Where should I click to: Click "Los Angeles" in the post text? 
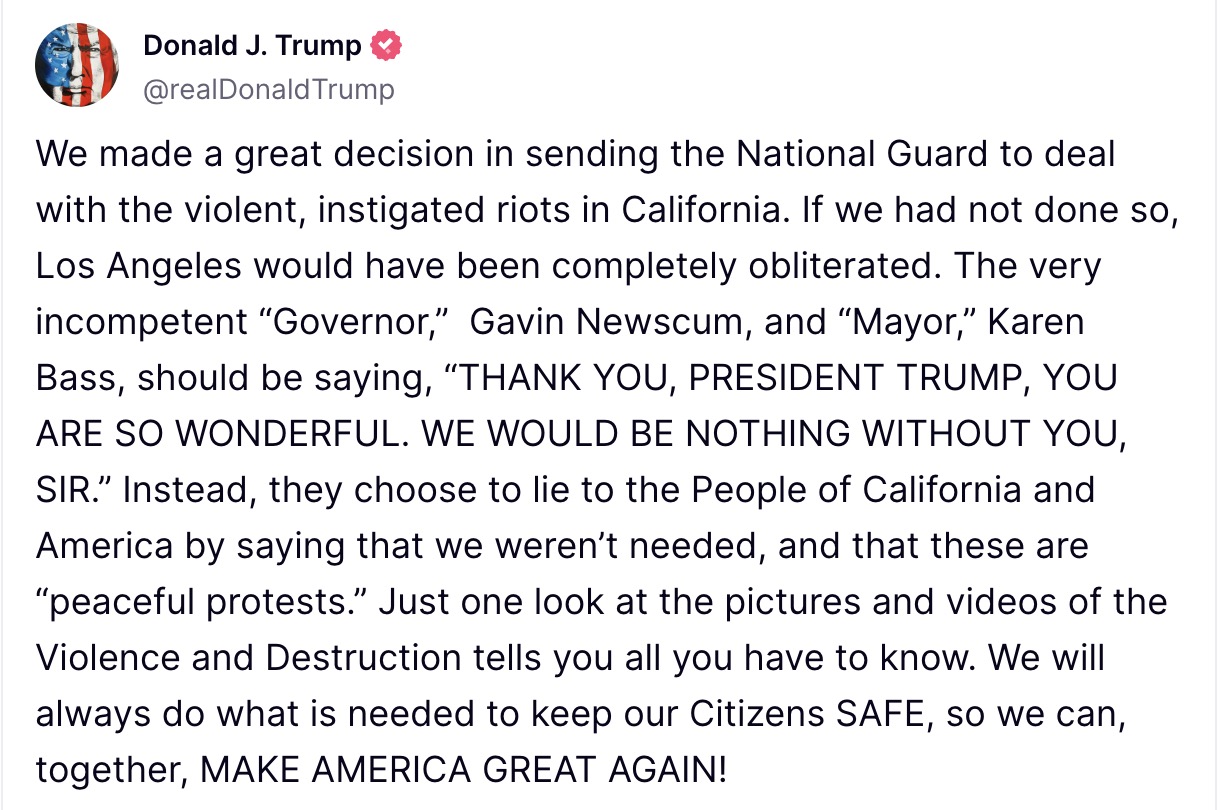pyautogui.click(x=139, y=267)
